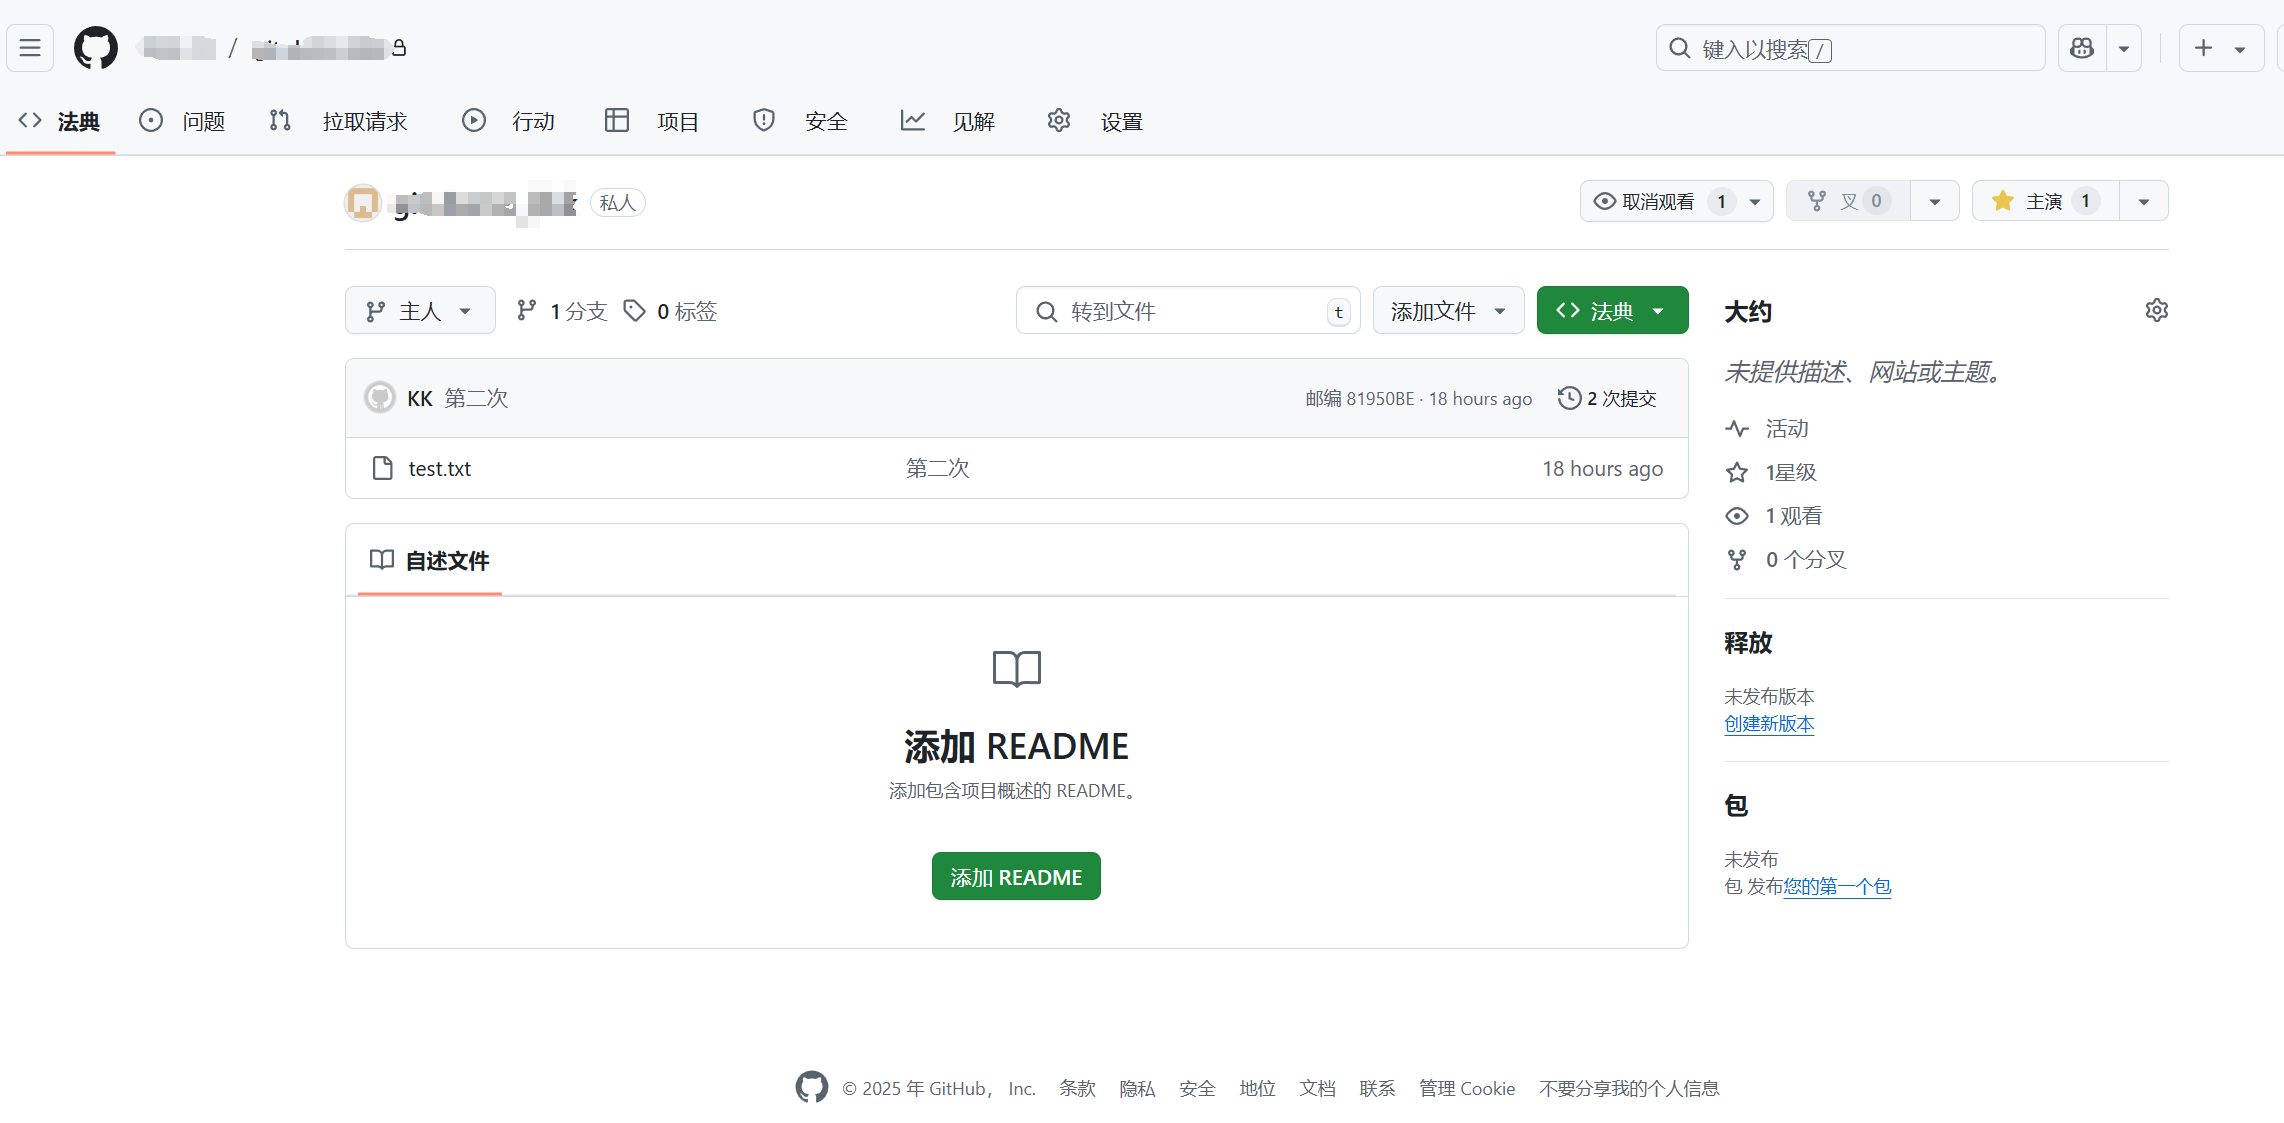View commit history via 2 次提交
Viewport: 2284px width, 1123px height.
click(1607, 397)
